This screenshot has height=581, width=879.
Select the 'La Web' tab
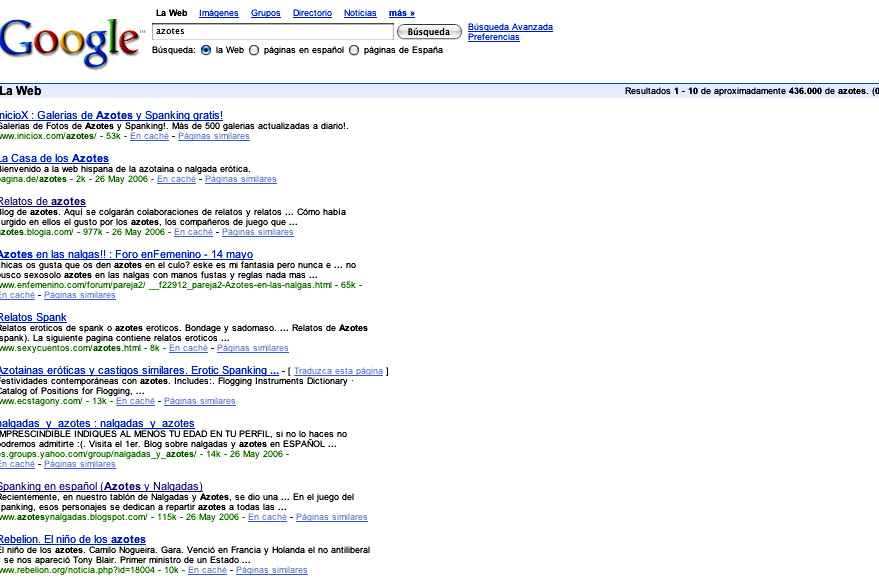pyautogui.click(x=172, y=13)
